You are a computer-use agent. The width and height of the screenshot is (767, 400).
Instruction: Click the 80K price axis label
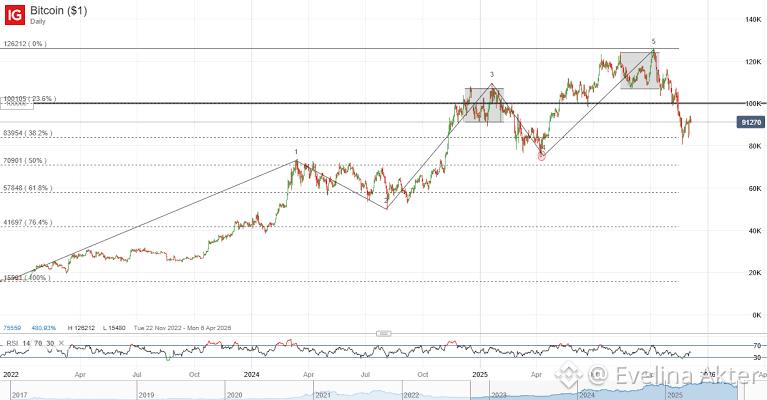(755, 146)
